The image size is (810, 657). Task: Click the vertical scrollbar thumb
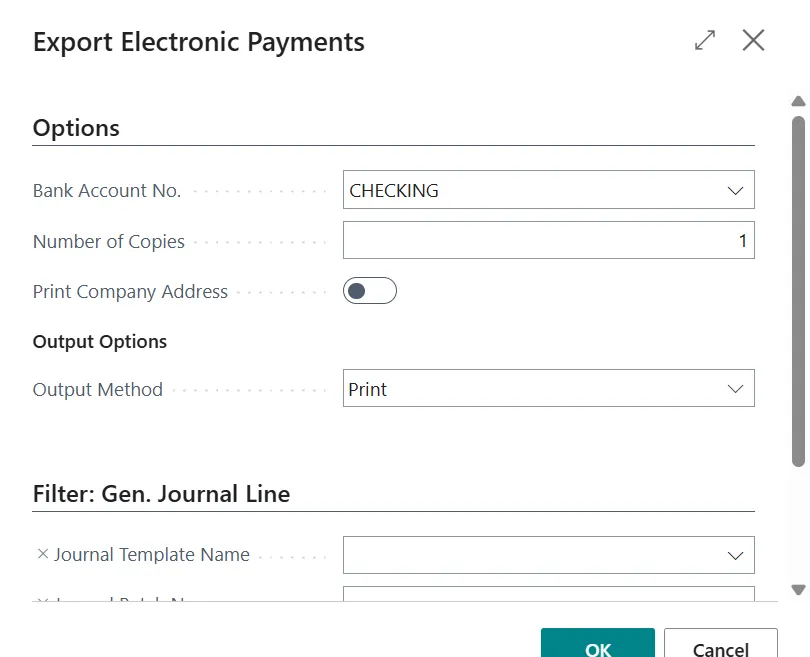[798, 290]
